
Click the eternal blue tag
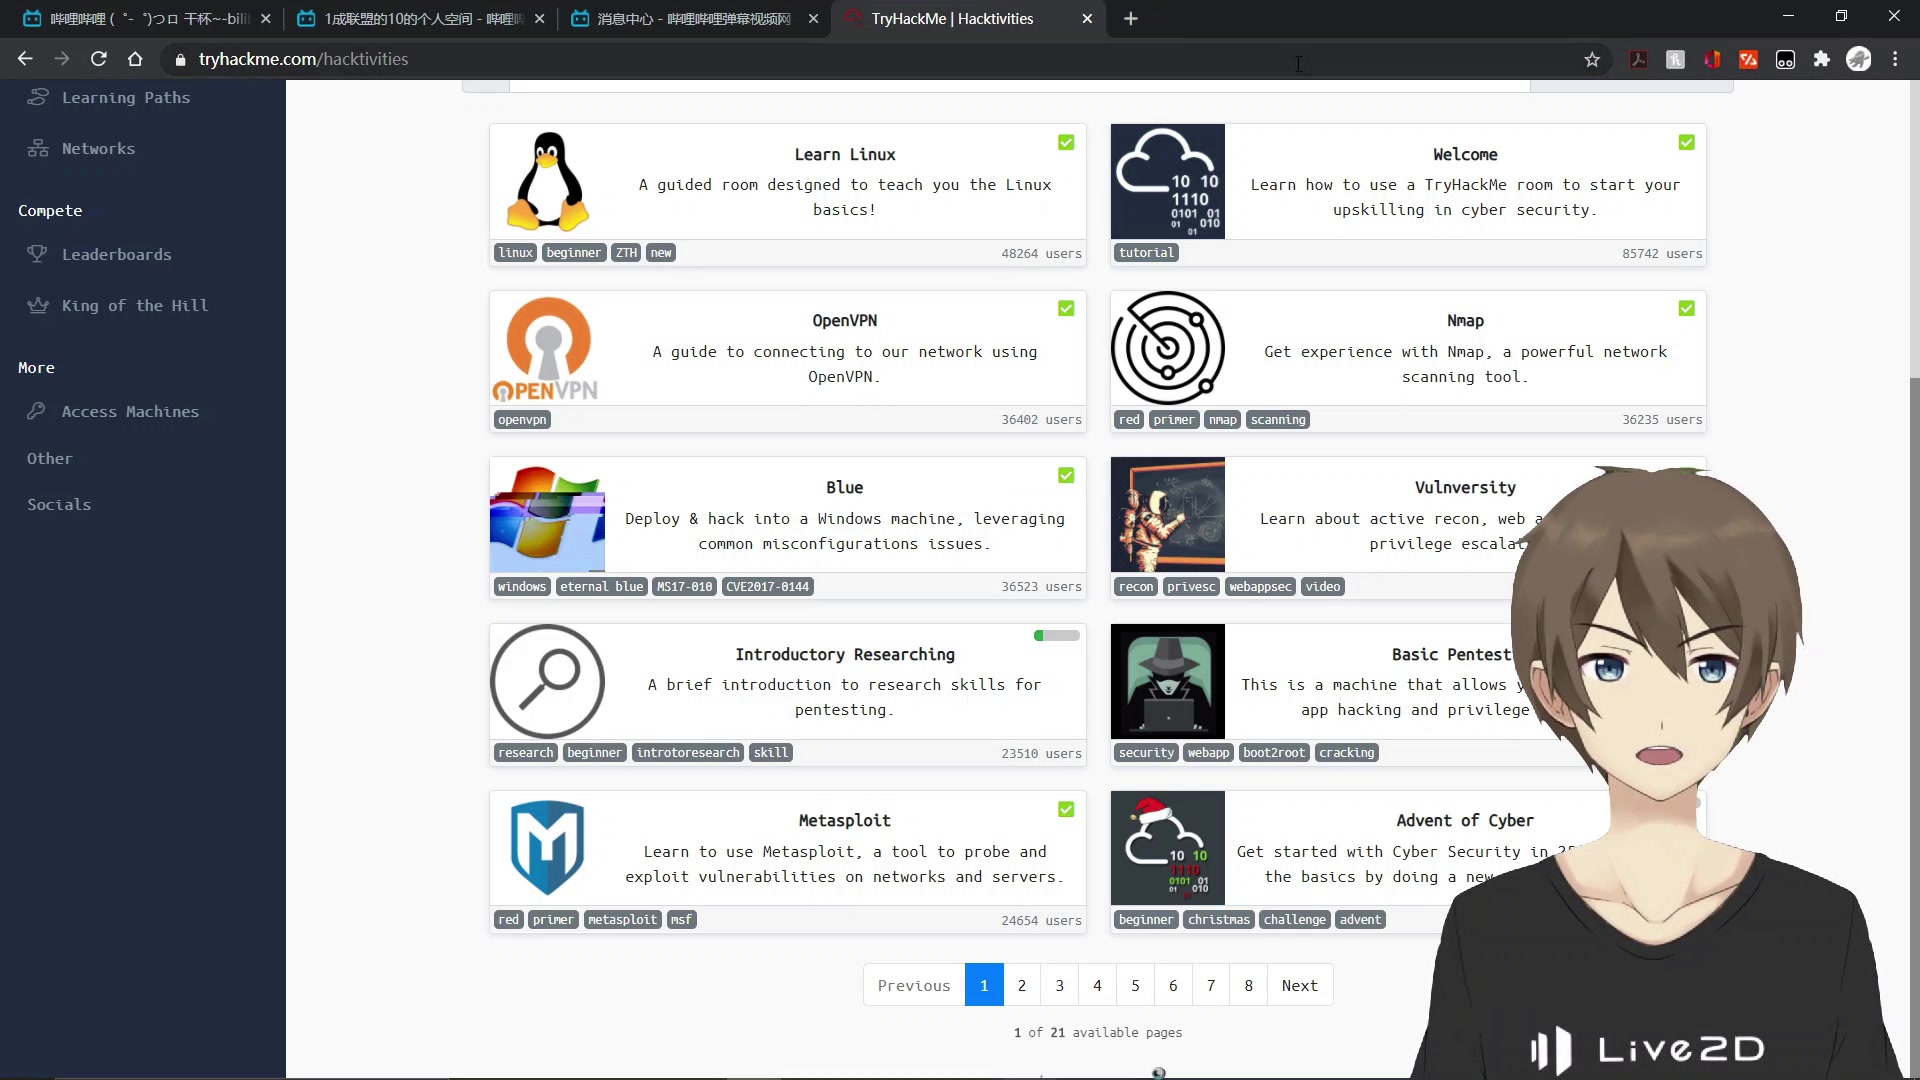coord(602,587)
